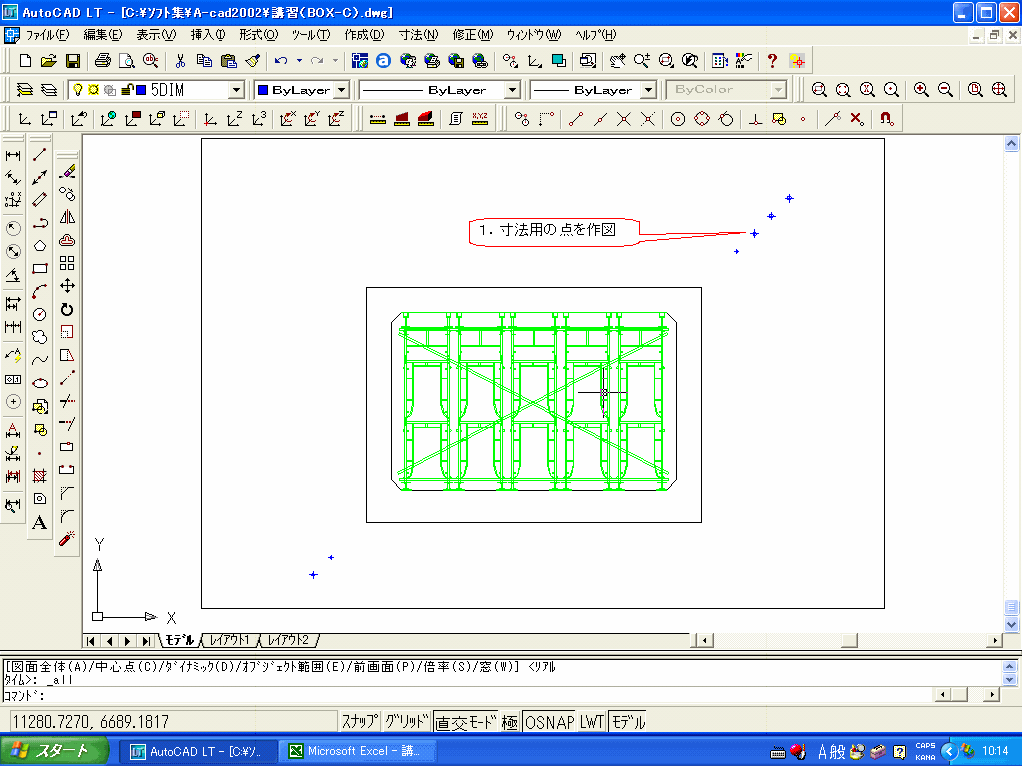Save the drawing using the floppy disk icon
Viewport: 1023px width, 767px height.
pyautogui.click(x=72, y=61)
